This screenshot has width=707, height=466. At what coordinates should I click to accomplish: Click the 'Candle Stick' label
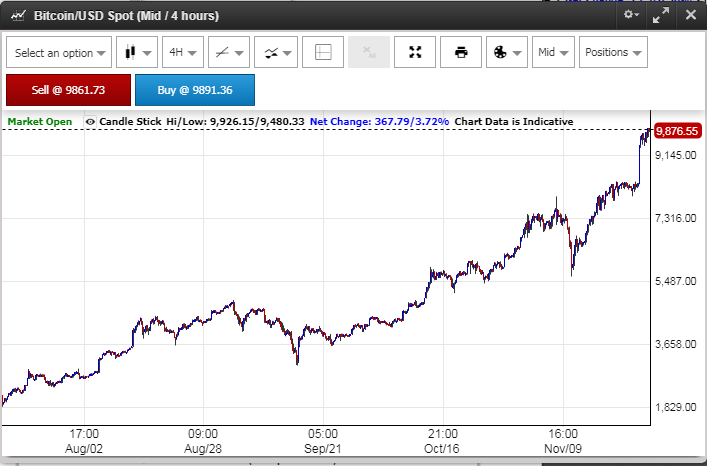(130, 122)
